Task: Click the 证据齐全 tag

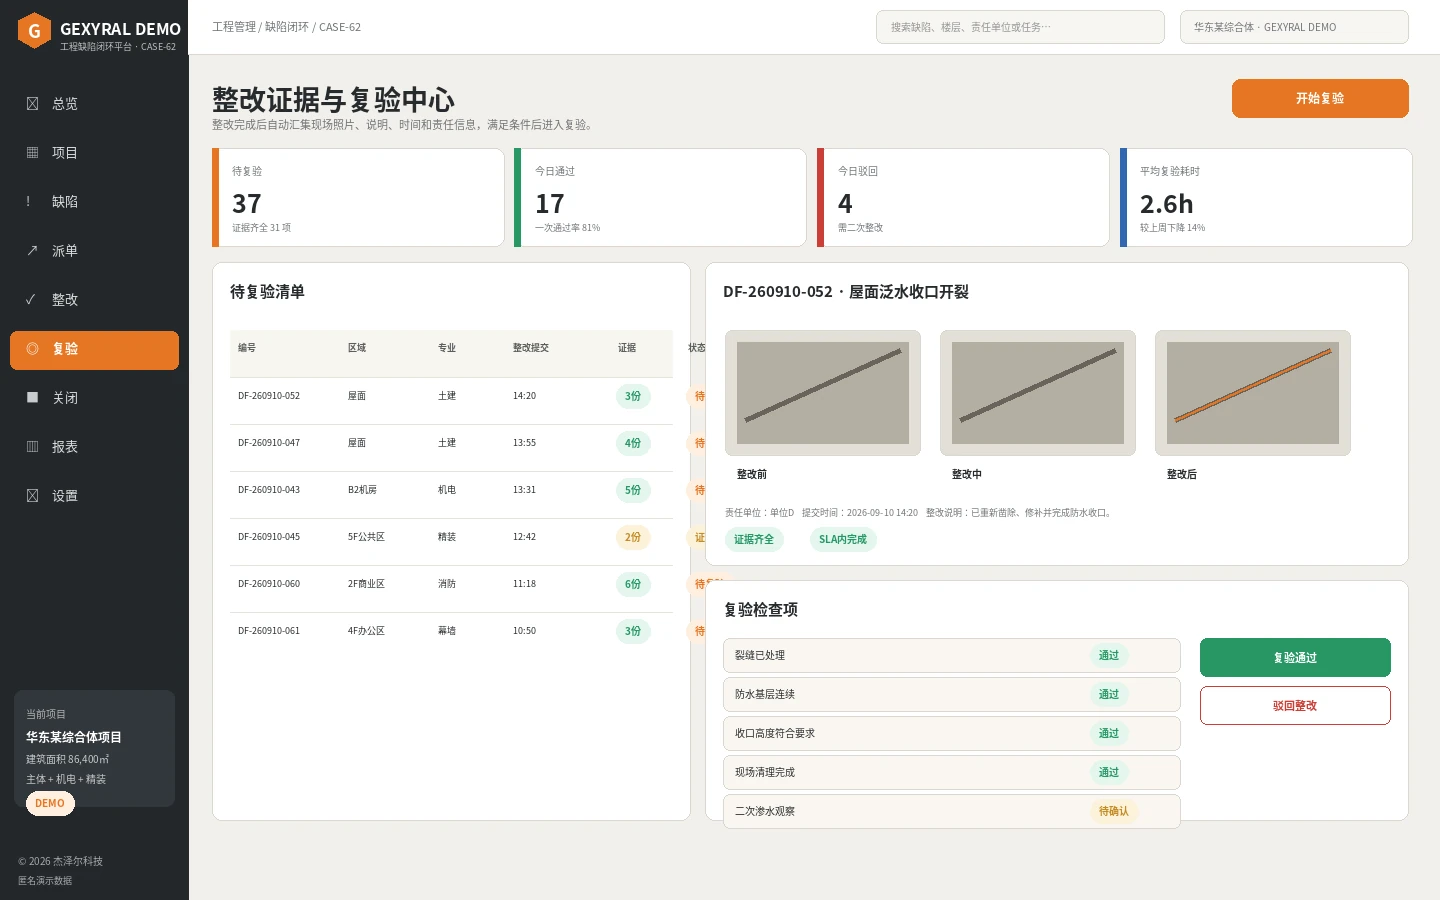Action: pyautogui.click(x=754, y=539)
